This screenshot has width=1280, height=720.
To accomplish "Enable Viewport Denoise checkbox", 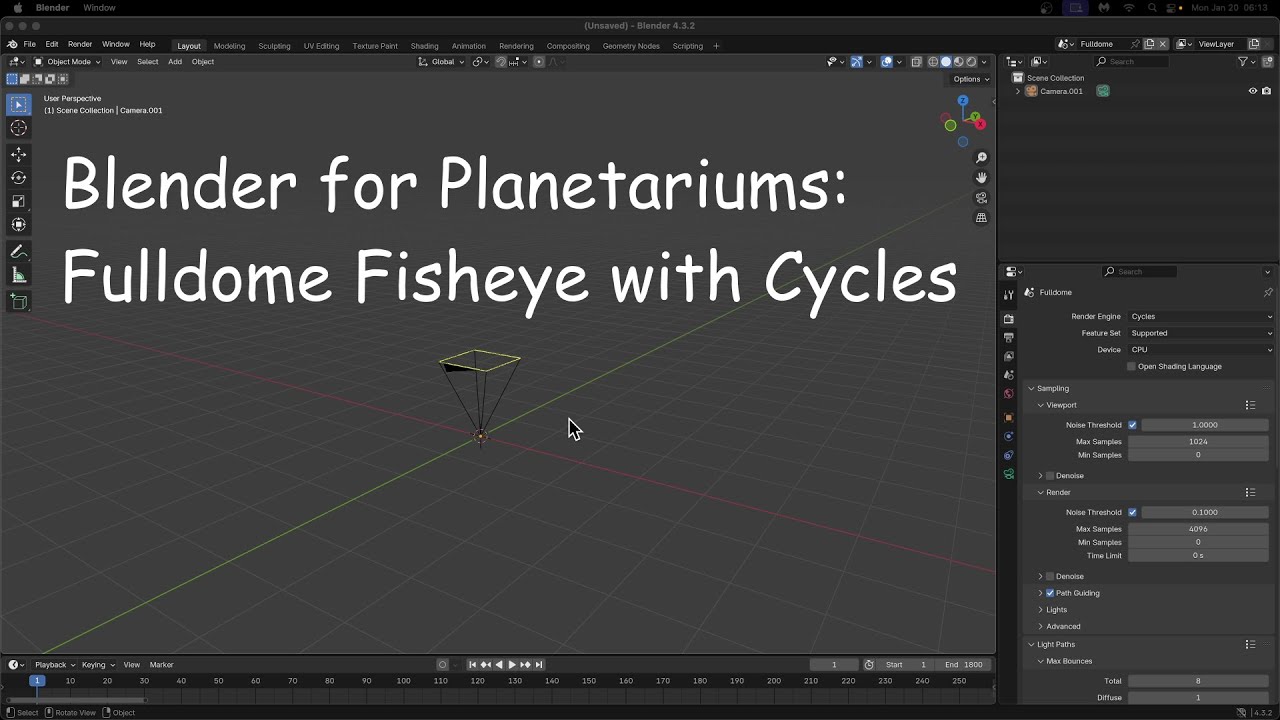I will coord(1049,475).
